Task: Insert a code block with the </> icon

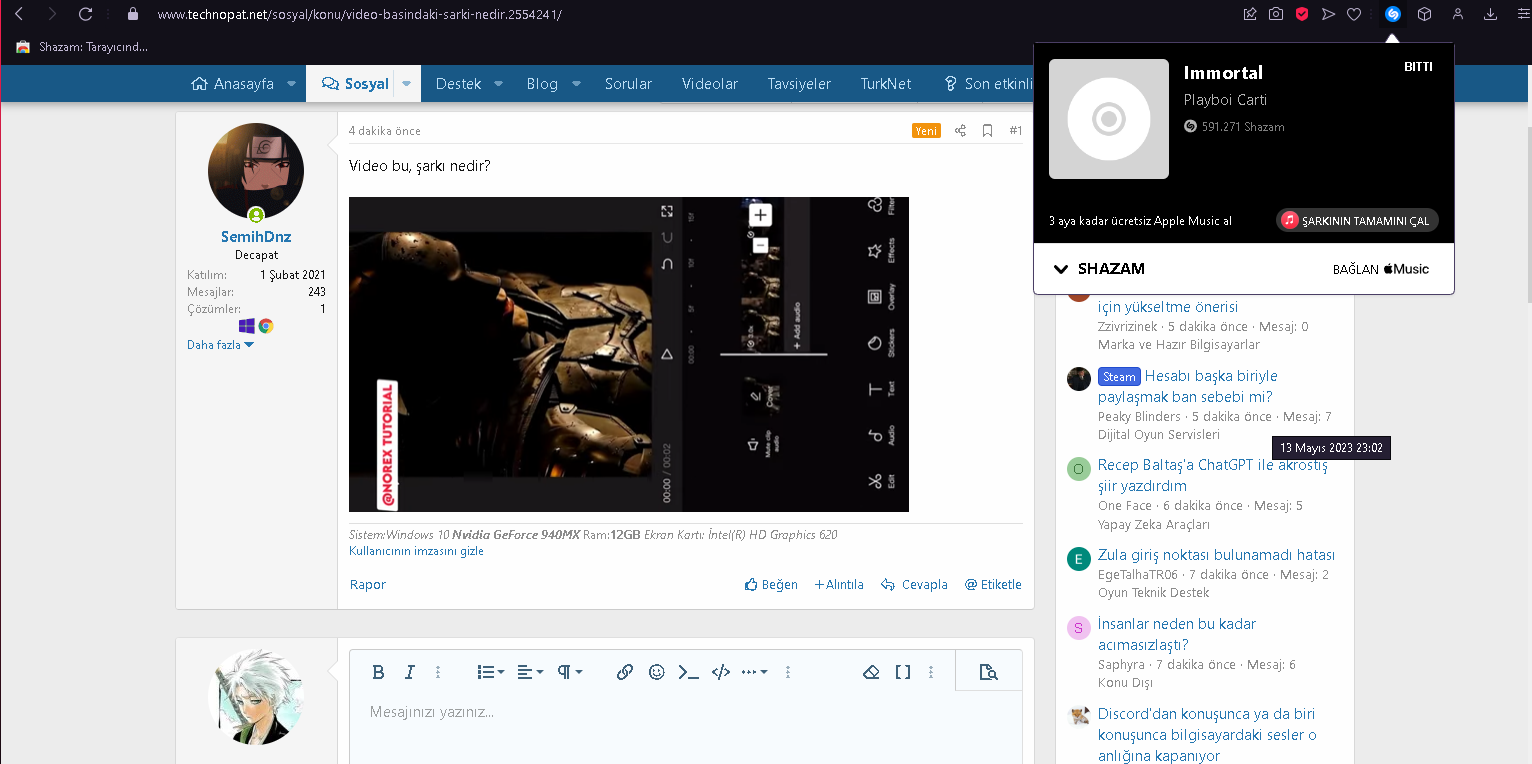Action: 721,672
